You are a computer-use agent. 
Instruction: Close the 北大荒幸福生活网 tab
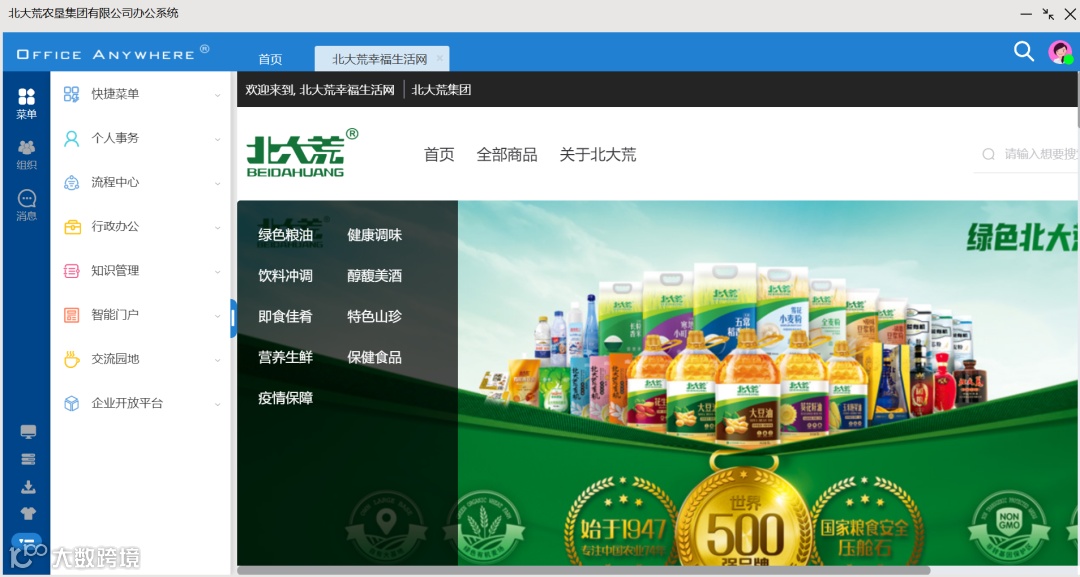pyautogui.click(x=439, y=59)
